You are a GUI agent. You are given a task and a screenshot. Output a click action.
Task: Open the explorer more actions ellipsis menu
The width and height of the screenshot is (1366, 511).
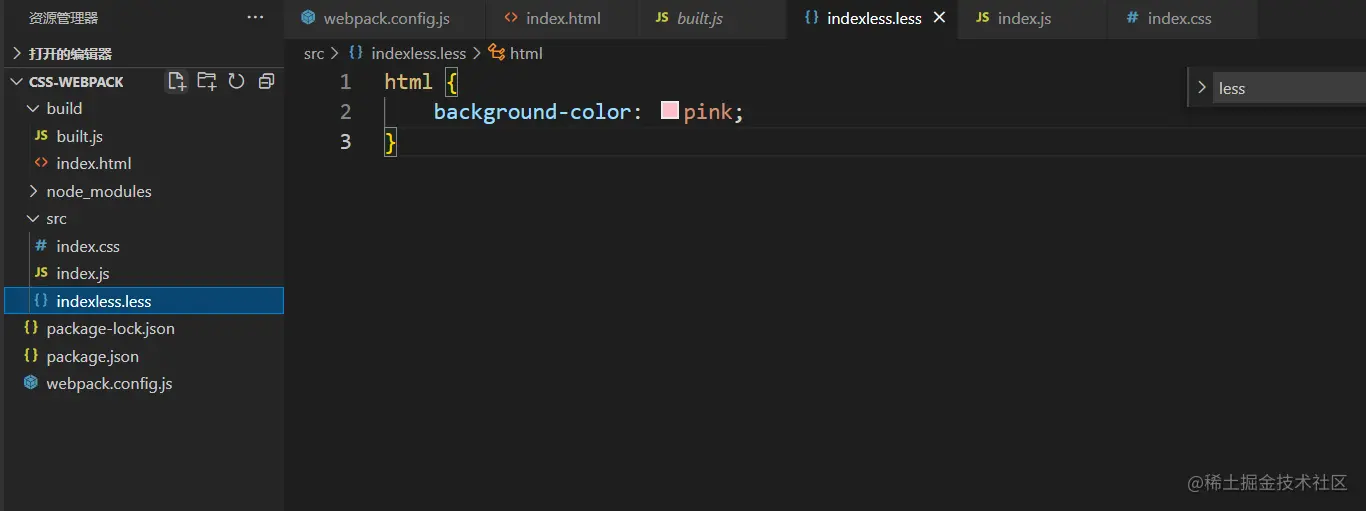click(256, 18)
